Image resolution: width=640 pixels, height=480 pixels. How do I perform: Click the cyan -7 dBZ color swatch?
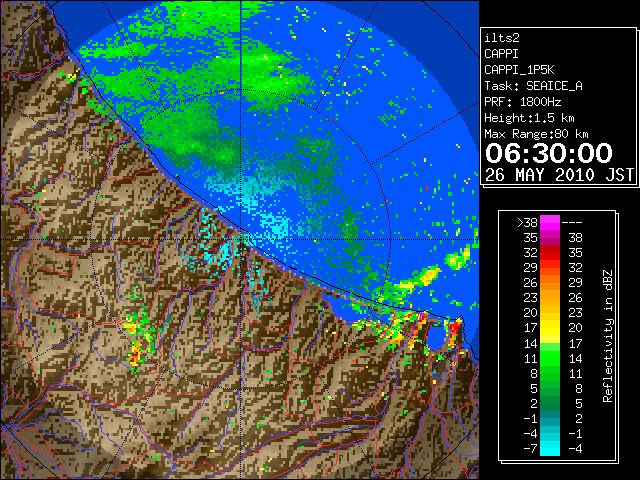coord(550,448)
